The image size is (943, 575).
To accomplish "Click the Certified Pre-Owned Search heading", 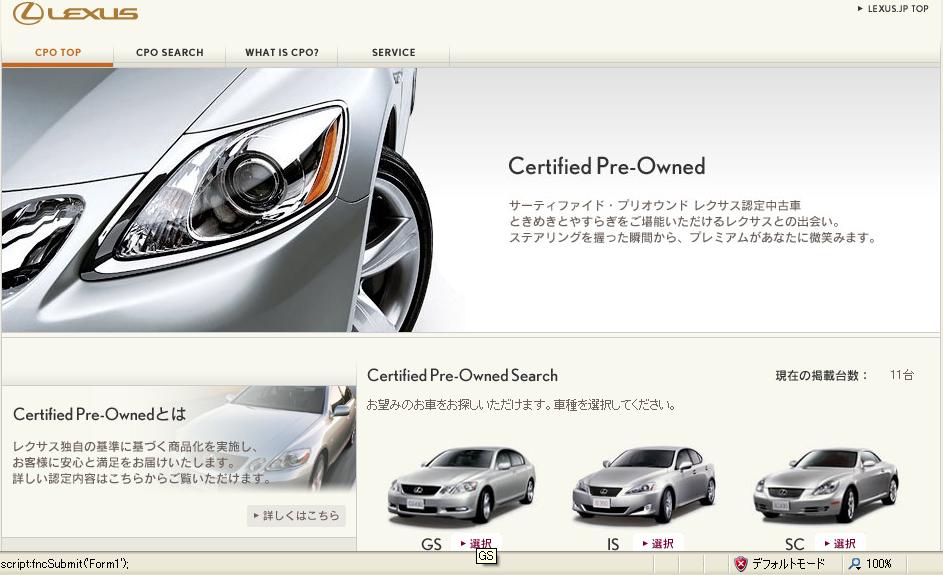I will coord(462,375).
